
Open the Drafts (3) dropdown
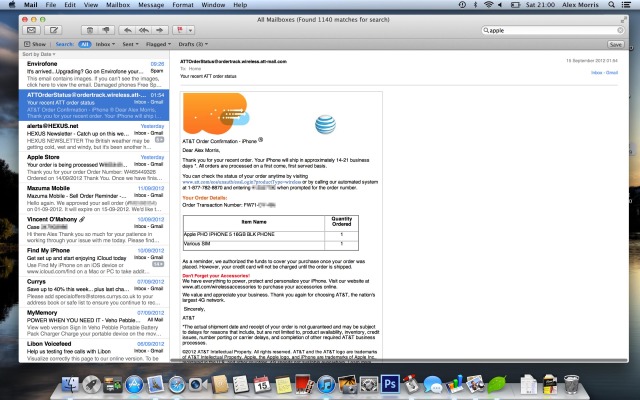[193, 44]
